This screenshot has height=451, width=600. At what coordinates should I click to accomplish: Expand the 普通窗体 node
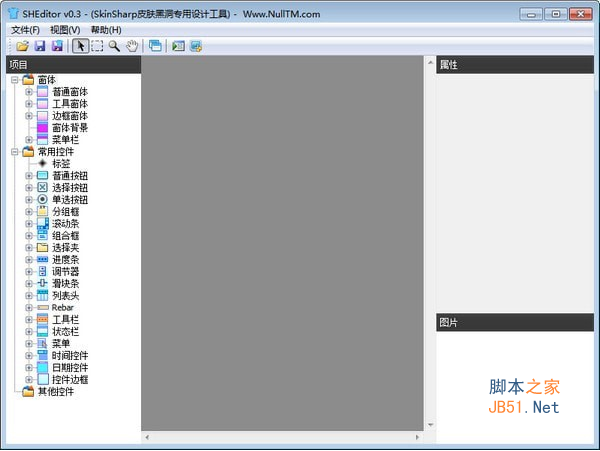point(29,92)
